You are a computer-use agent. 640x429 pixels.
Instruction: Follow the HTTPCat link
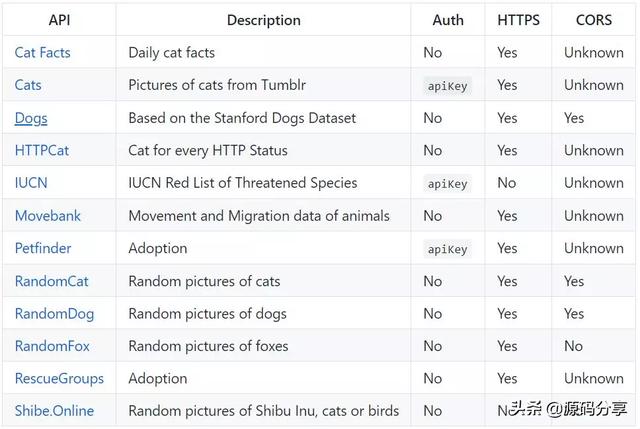point(42,150)
